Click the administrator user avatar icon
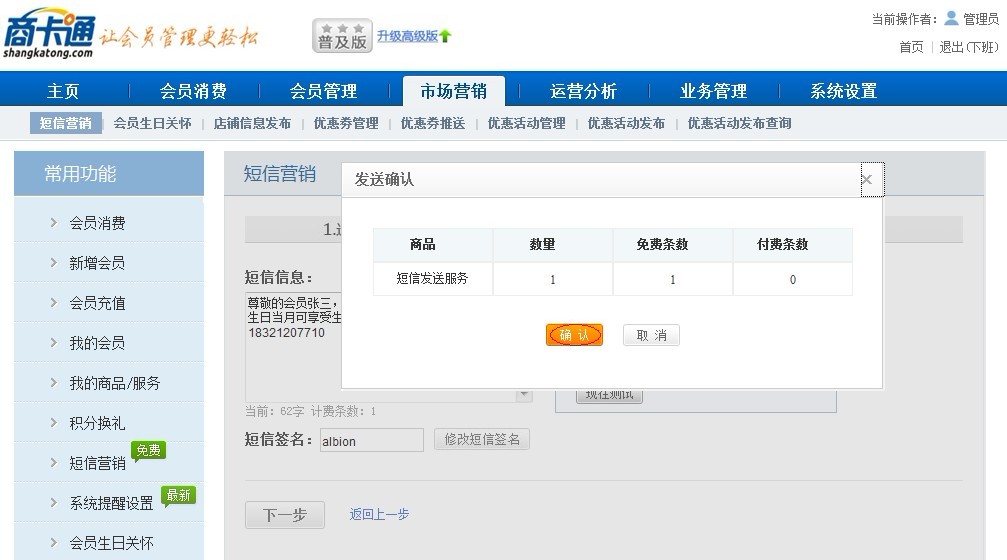Image resolution: width=1007 pixels, height=560 pixels. click(951, 18)
